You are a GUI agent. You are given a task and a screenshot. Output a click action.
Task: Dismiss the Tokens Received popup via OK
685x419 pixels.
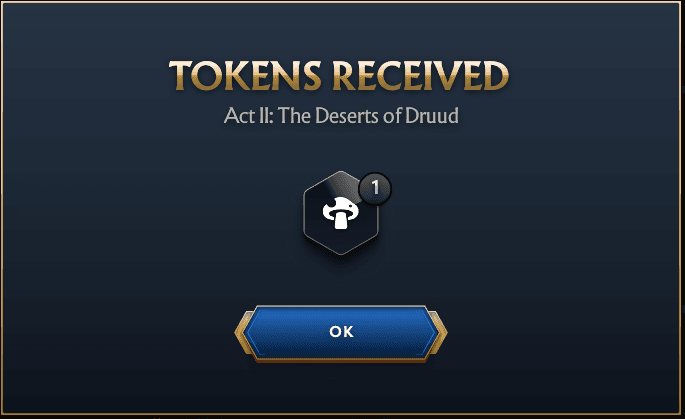[x=341, y=333]
